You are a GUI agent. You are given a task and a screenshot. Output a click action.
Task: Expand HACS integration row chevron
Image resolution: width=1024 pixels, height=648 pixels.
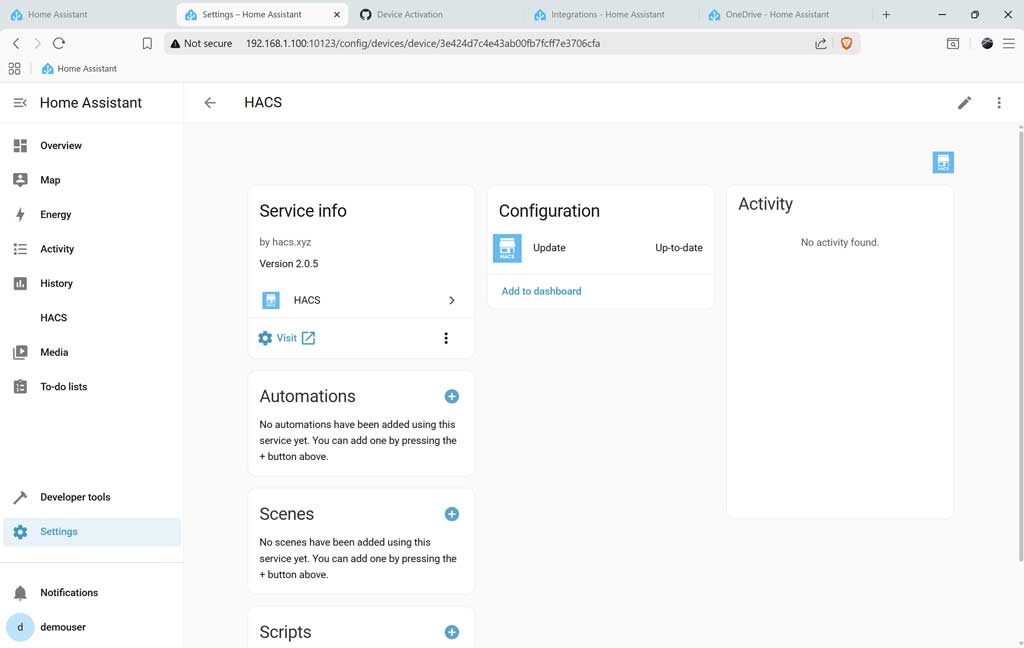click(x=451, y=300)
